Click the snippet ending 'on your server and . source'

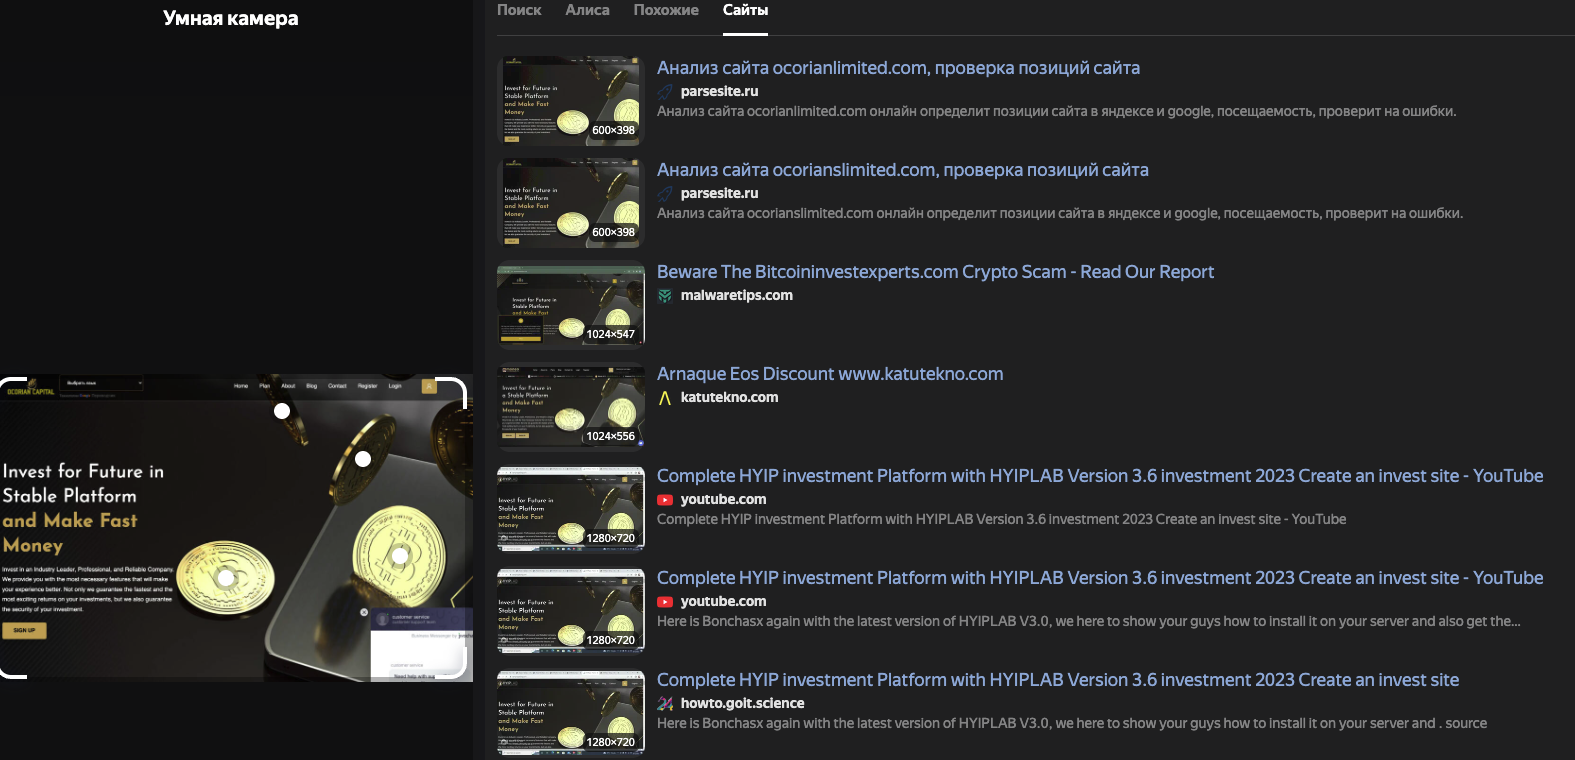click(x=1072, y=724)
